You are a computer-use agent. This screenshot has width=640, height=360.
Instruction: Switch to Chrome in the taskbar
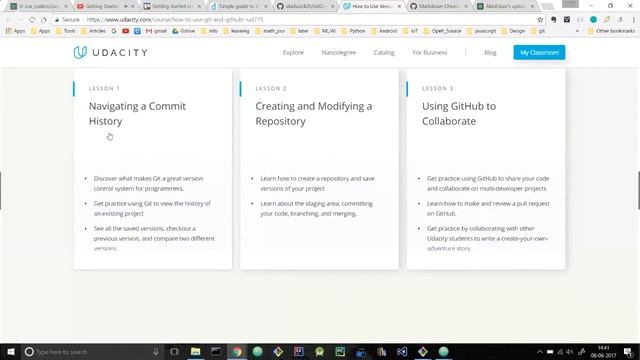click(237, 351)
